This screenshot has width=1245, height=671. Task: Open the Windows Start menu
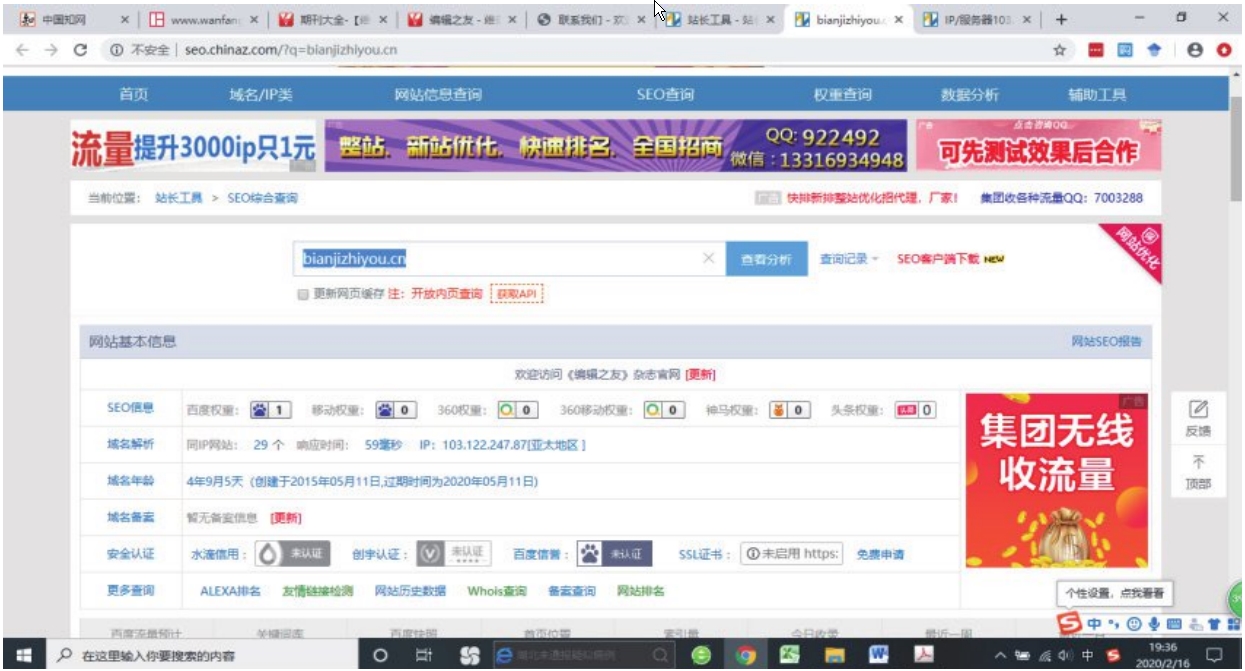click(24, 656)
